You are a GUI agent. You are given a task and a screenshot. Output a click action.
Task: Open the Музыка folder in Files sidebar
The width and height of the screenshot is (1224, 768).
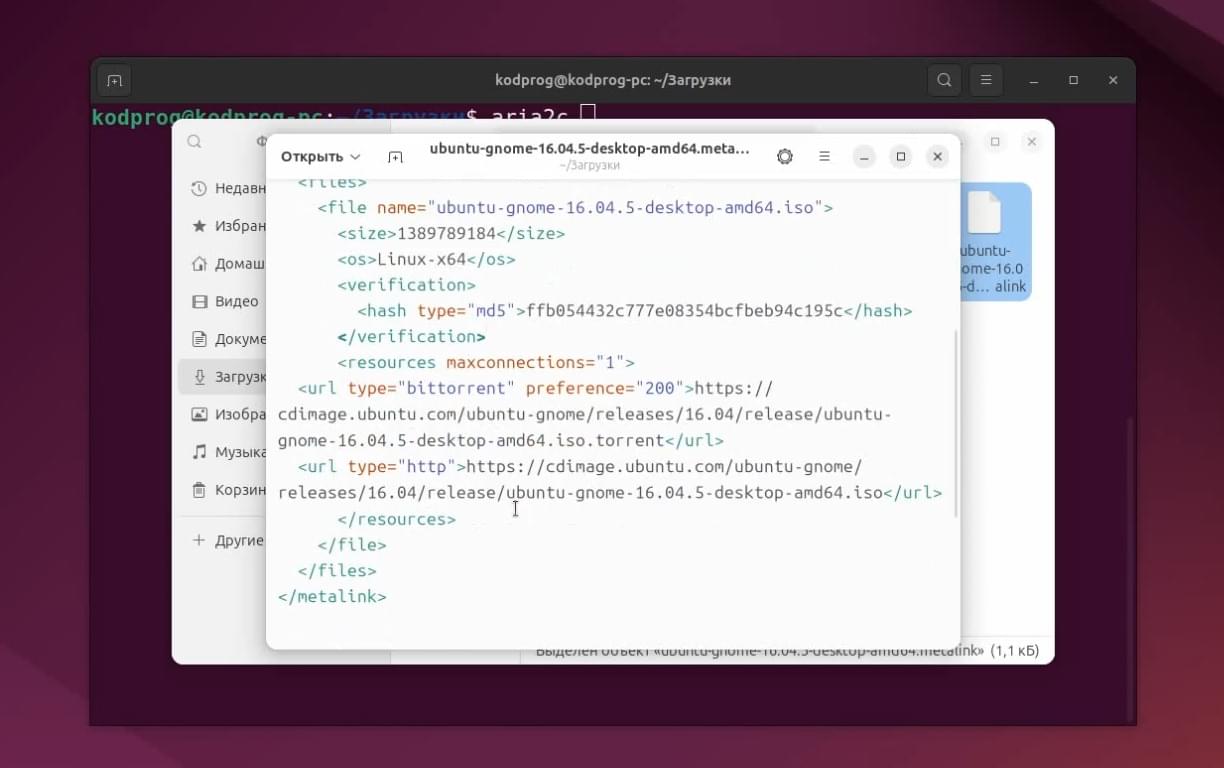pyautogui.click(x=228, y=452)
